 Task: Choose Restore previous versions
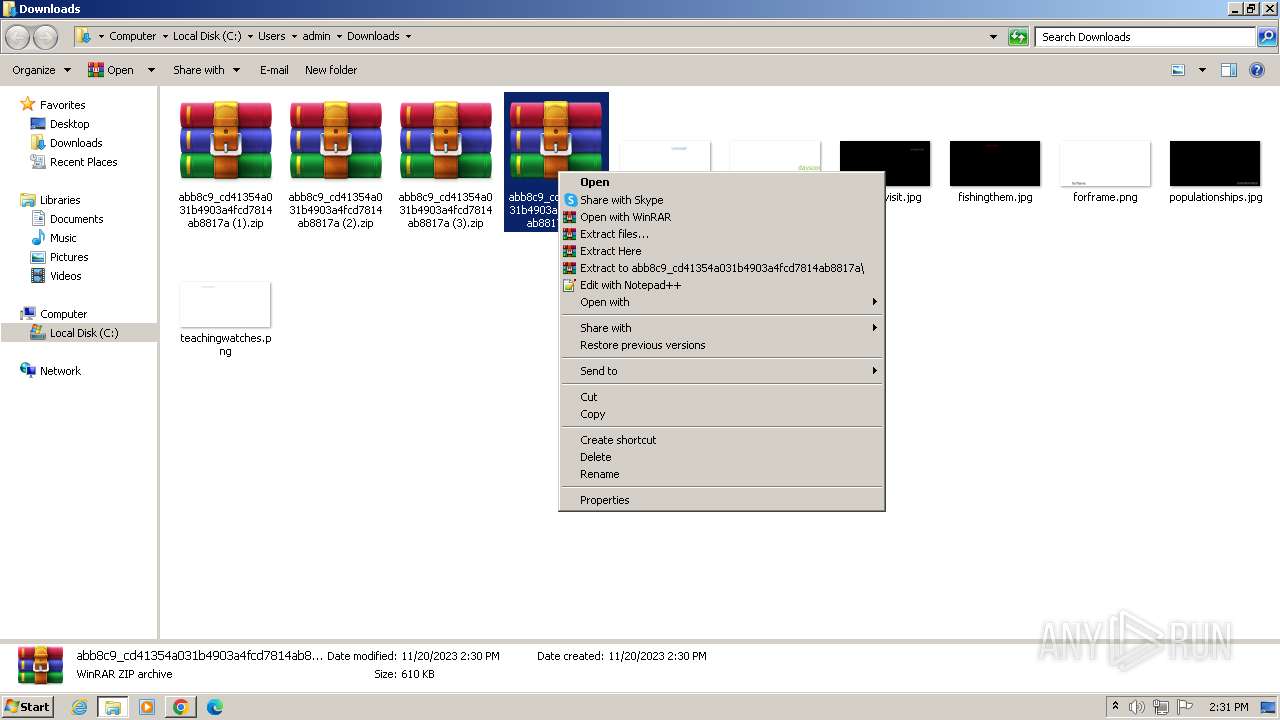722,345
